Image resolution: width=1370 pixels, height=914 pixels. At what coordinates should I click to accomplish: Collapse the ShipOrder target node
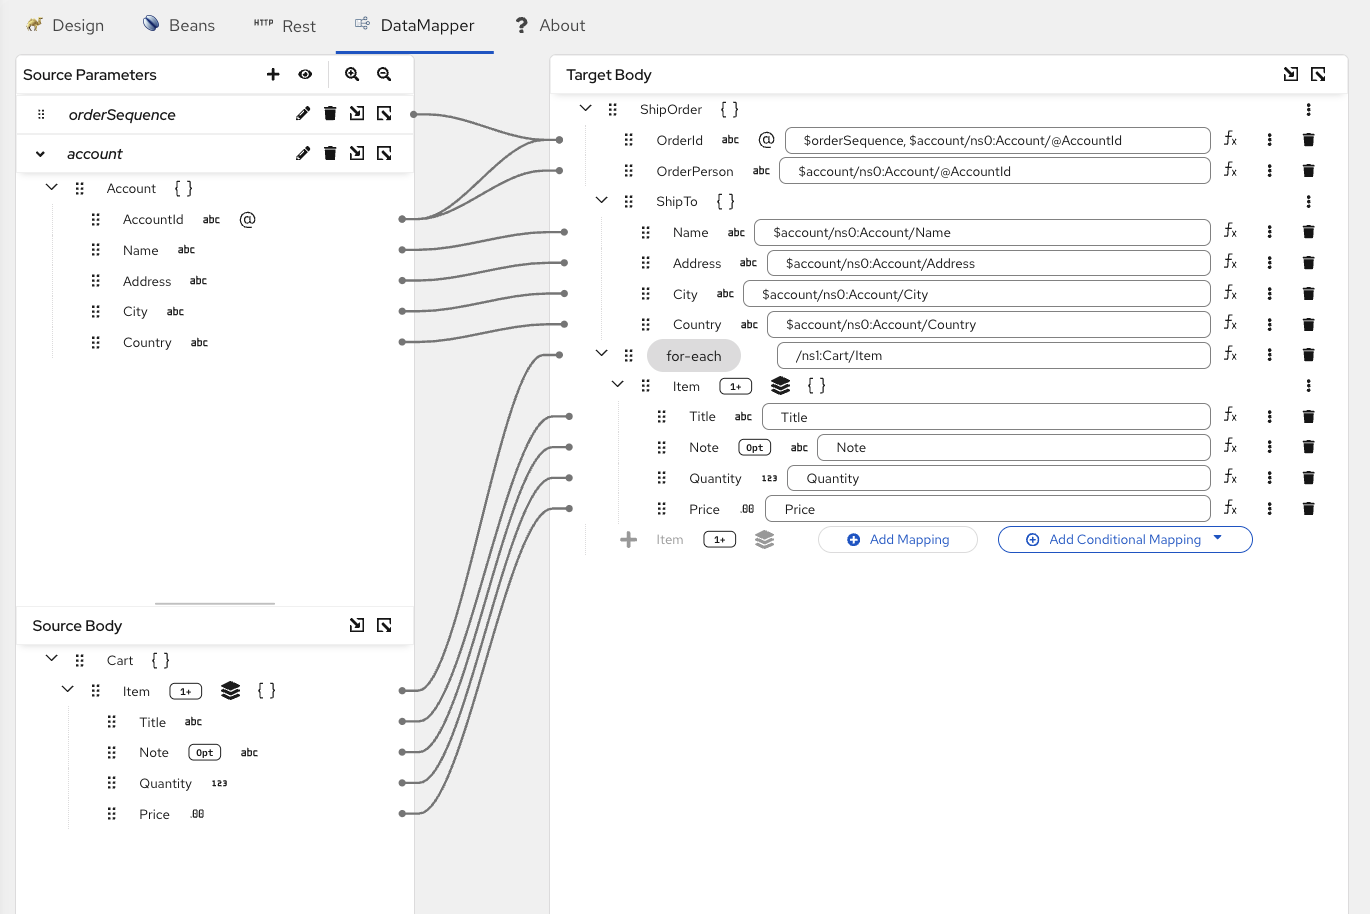coord(586,109)
